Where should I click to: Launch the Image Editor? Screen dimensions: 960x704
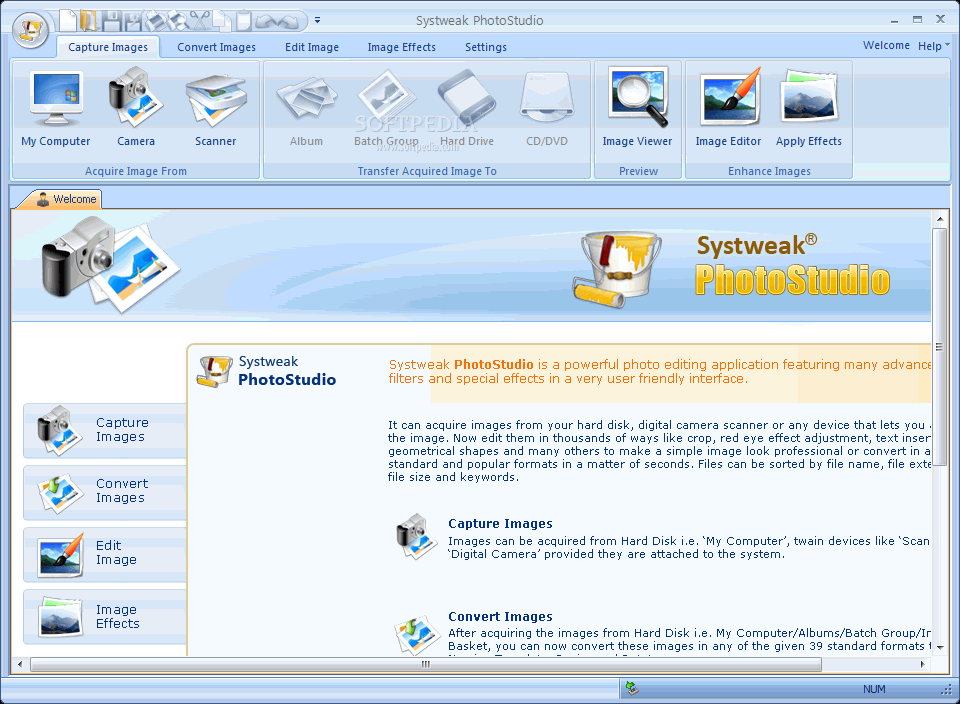728,108
